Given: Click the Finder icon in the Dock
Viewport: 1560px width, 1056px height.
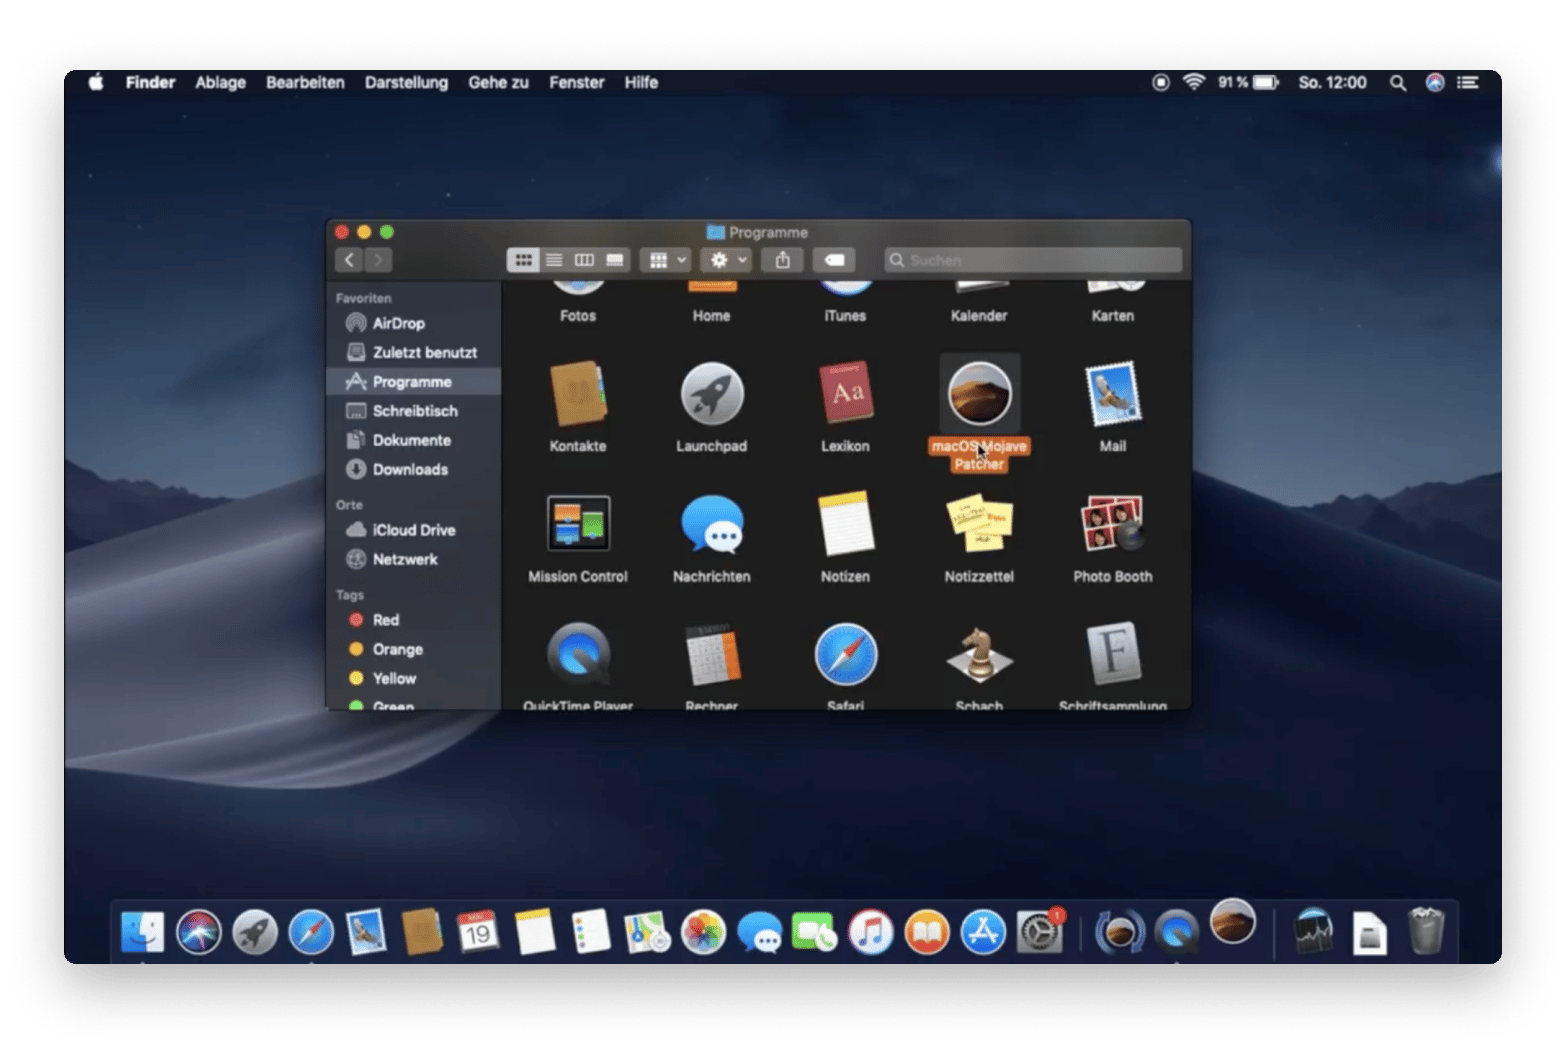Looking at the screenshot, I should (143, 932).
